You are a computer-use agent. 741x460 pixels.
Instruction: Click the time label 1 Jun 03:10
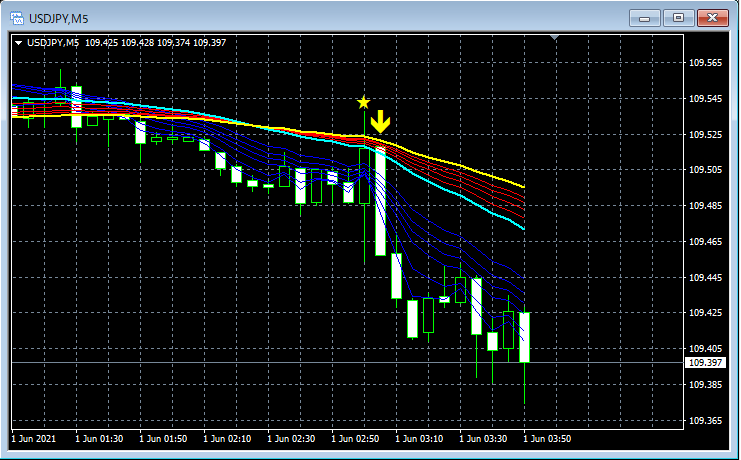click(419, 439)
